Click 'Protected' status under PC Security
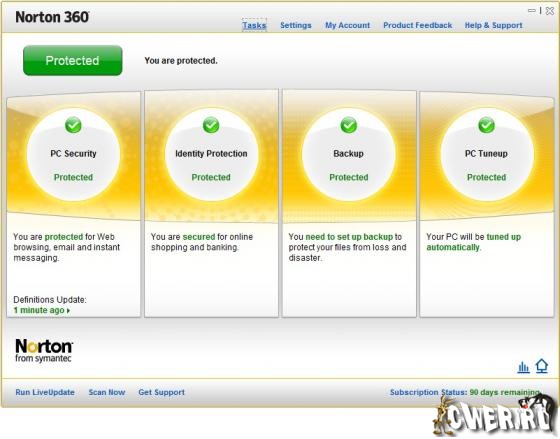The image size is (560, 439). pos(73,177)
